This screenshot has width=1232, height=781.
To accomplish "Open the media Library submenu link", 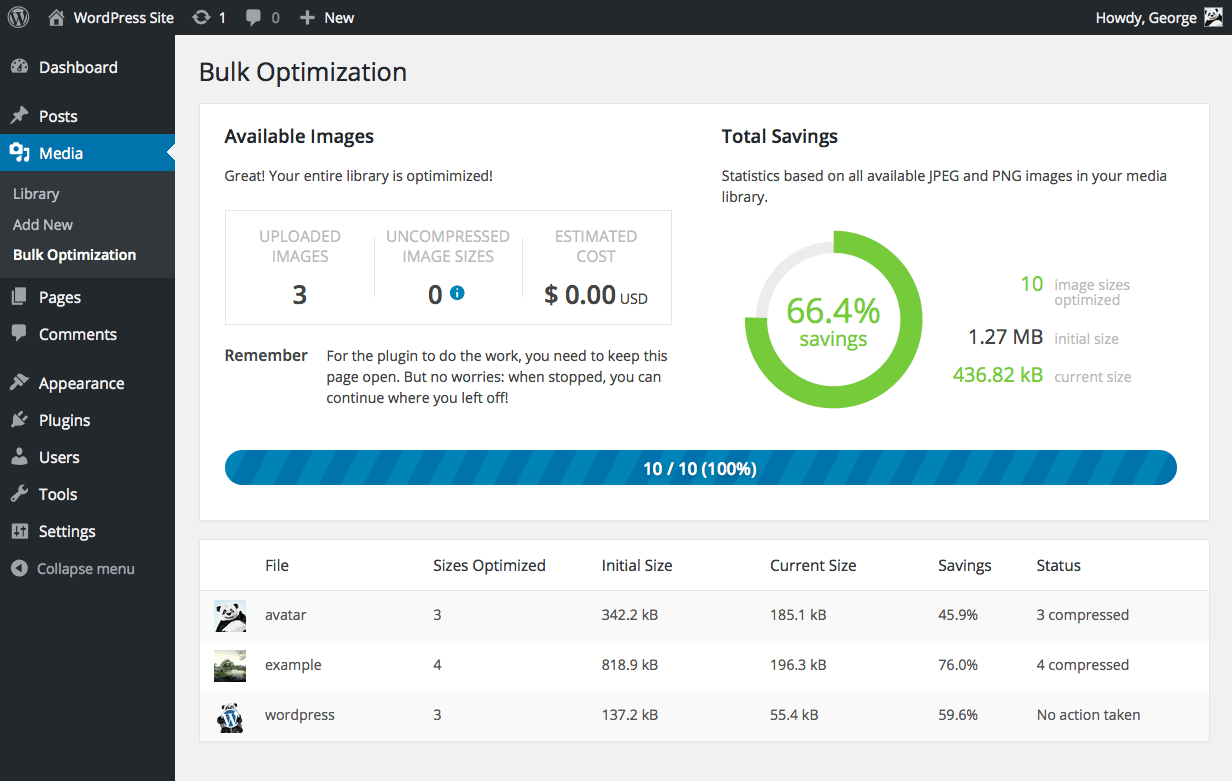I will 36,194.
